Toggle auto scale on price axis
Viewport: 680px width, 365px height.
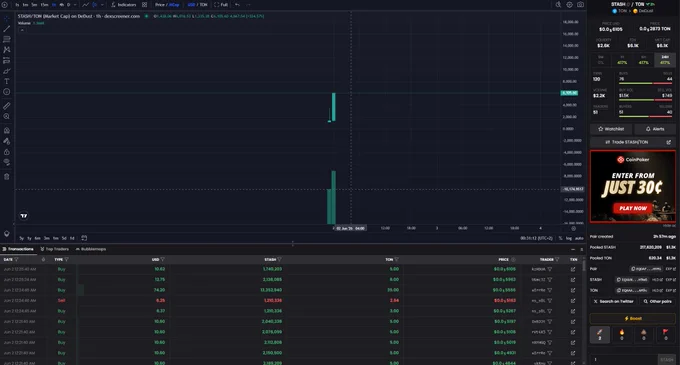pos(579,238)
